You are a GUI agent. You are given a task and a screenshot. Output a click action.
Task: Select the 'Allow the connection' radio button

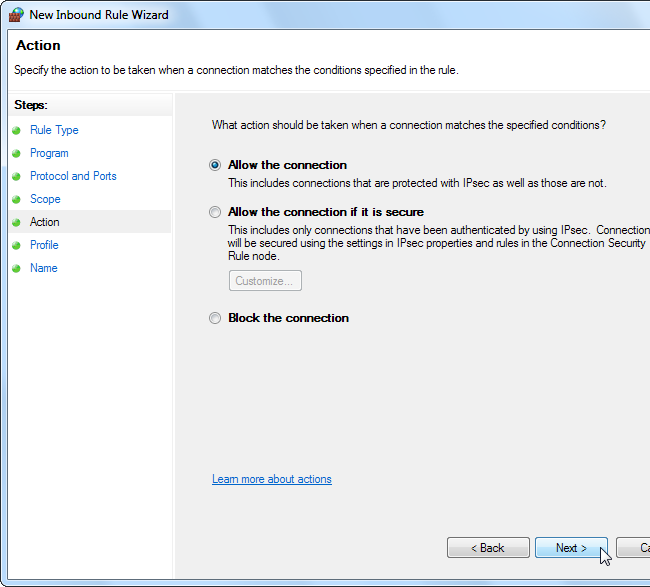pyautogui.click(x=215, y=165)
